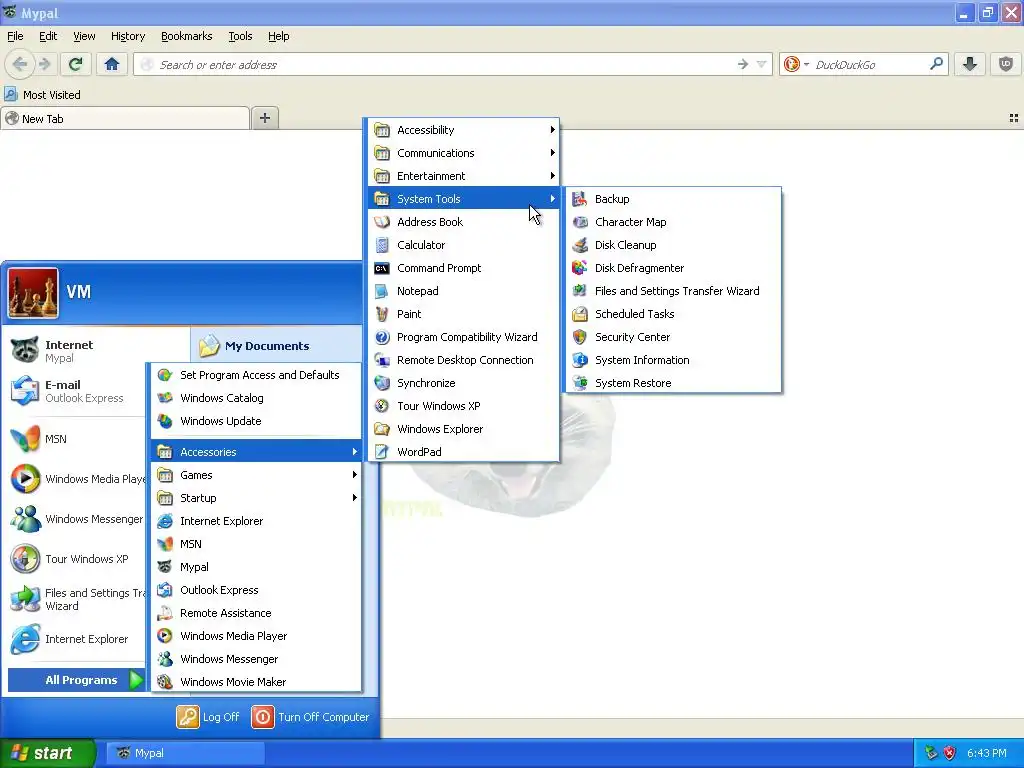Image resolution: width=1024 pixels, height=768 pixels.
Task: Open Windows Explorer from Accessories
Action: [464, 429]
